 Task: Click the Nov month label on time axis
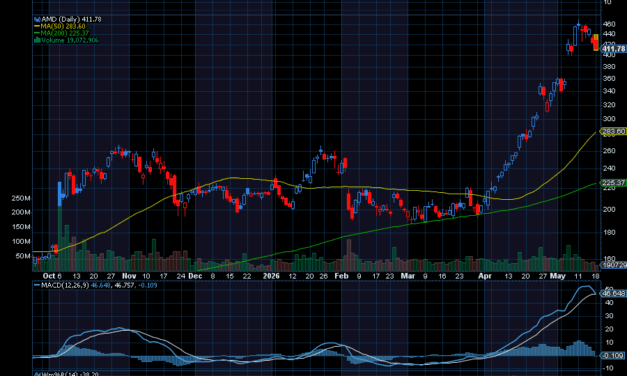[x=129, y=276]
